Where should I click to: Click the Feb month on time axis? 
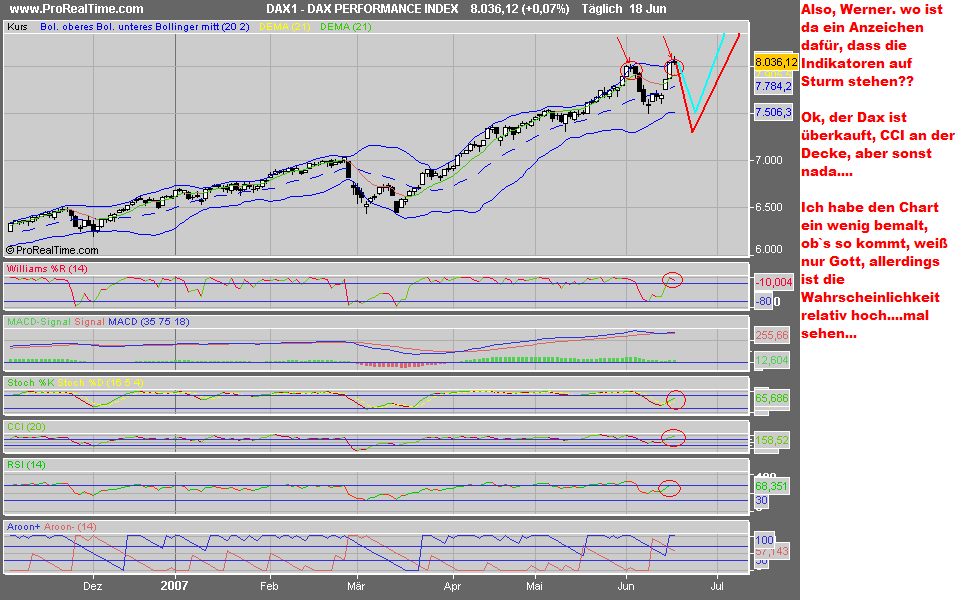(269, 586)
